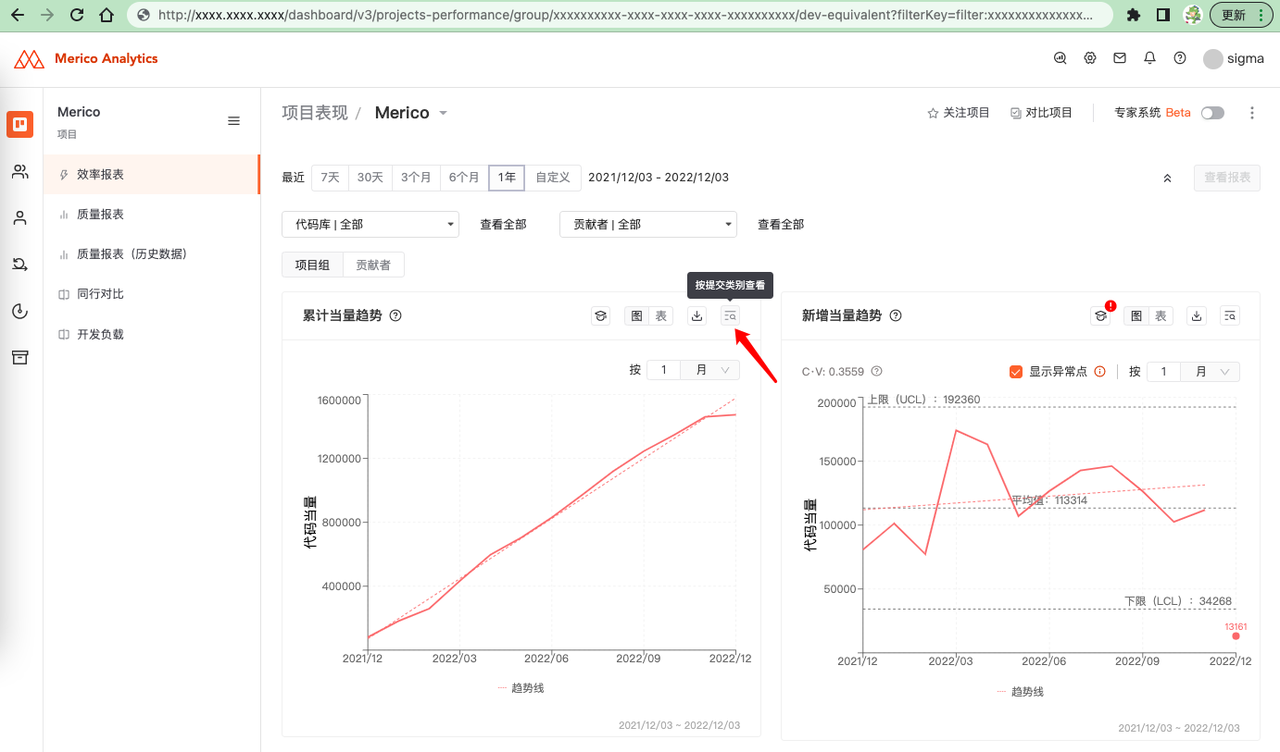Select the 7天 time range
The image size is (1280, 752).
tap(330, 177)
